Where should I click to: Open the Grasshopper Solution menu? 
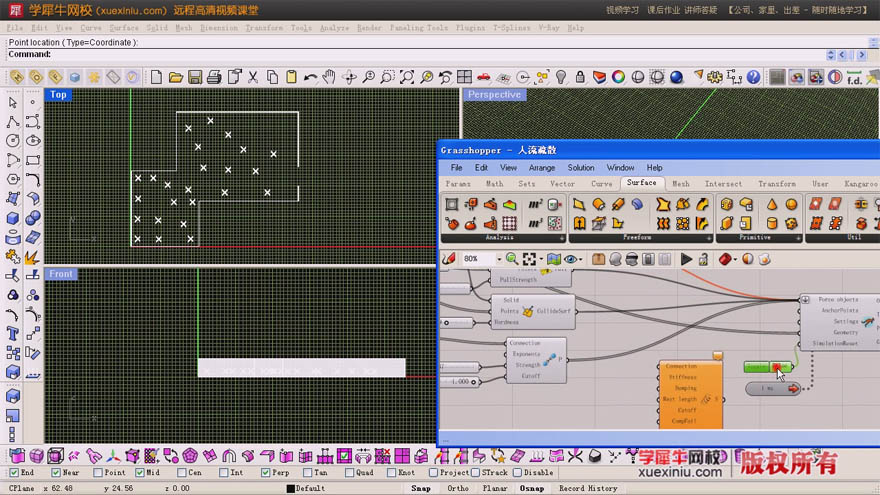[580, 167]
